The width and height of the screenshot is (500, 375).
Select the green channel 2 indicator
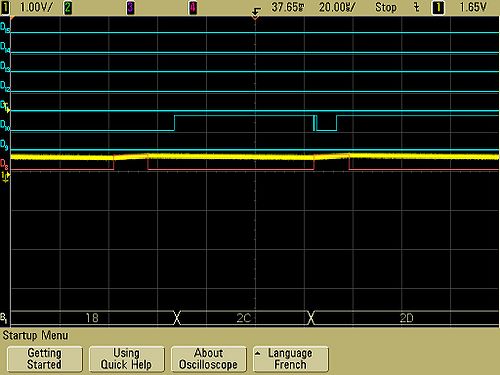[67, 8]
